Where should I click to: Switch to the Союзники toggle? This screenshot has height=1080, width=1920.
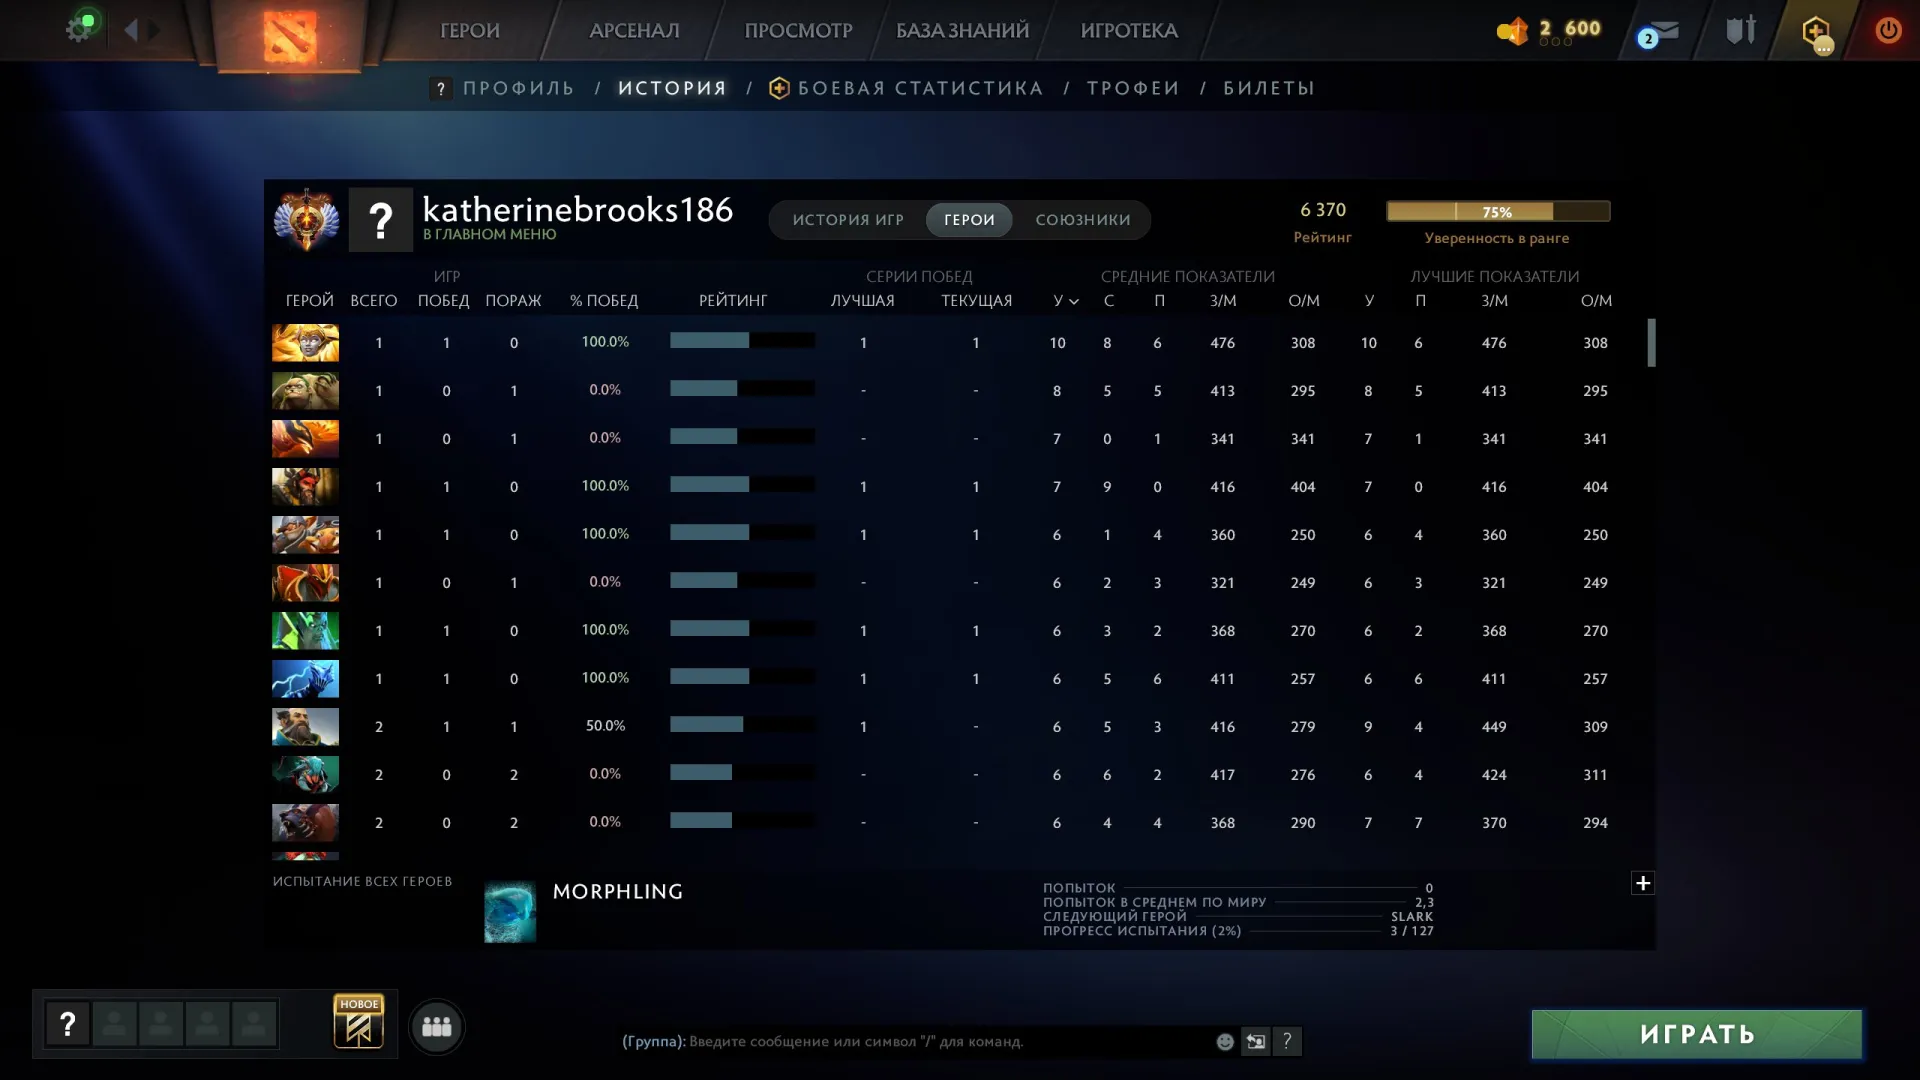point(1083,220)
